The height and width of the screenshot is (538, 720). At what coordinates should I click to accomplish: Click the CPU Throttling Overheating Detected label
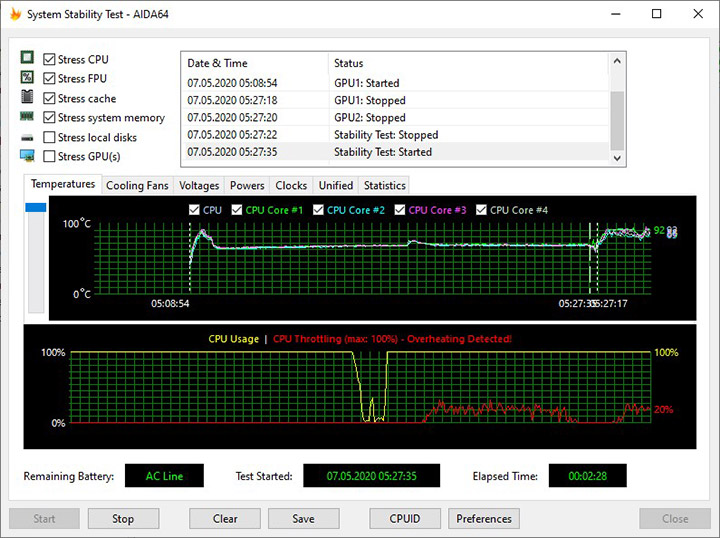(392, 339)
